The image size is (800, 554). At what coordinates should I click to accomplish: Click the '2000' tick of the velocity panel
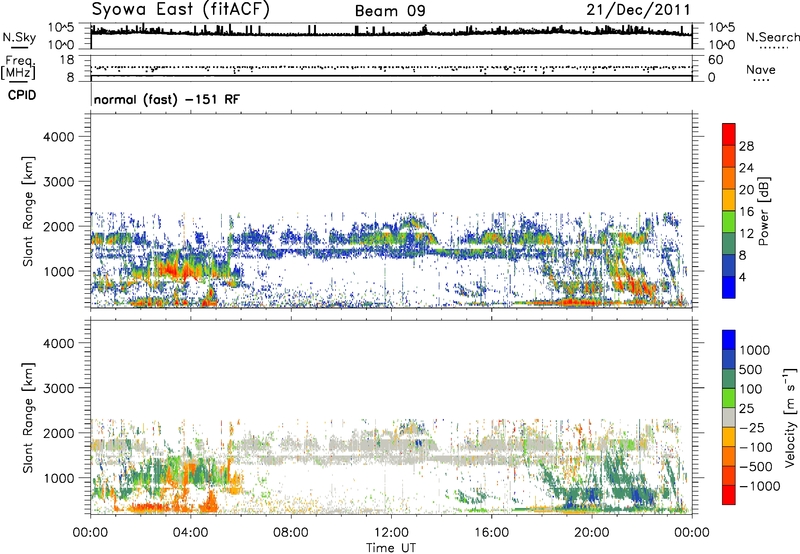tap(59, 433)
